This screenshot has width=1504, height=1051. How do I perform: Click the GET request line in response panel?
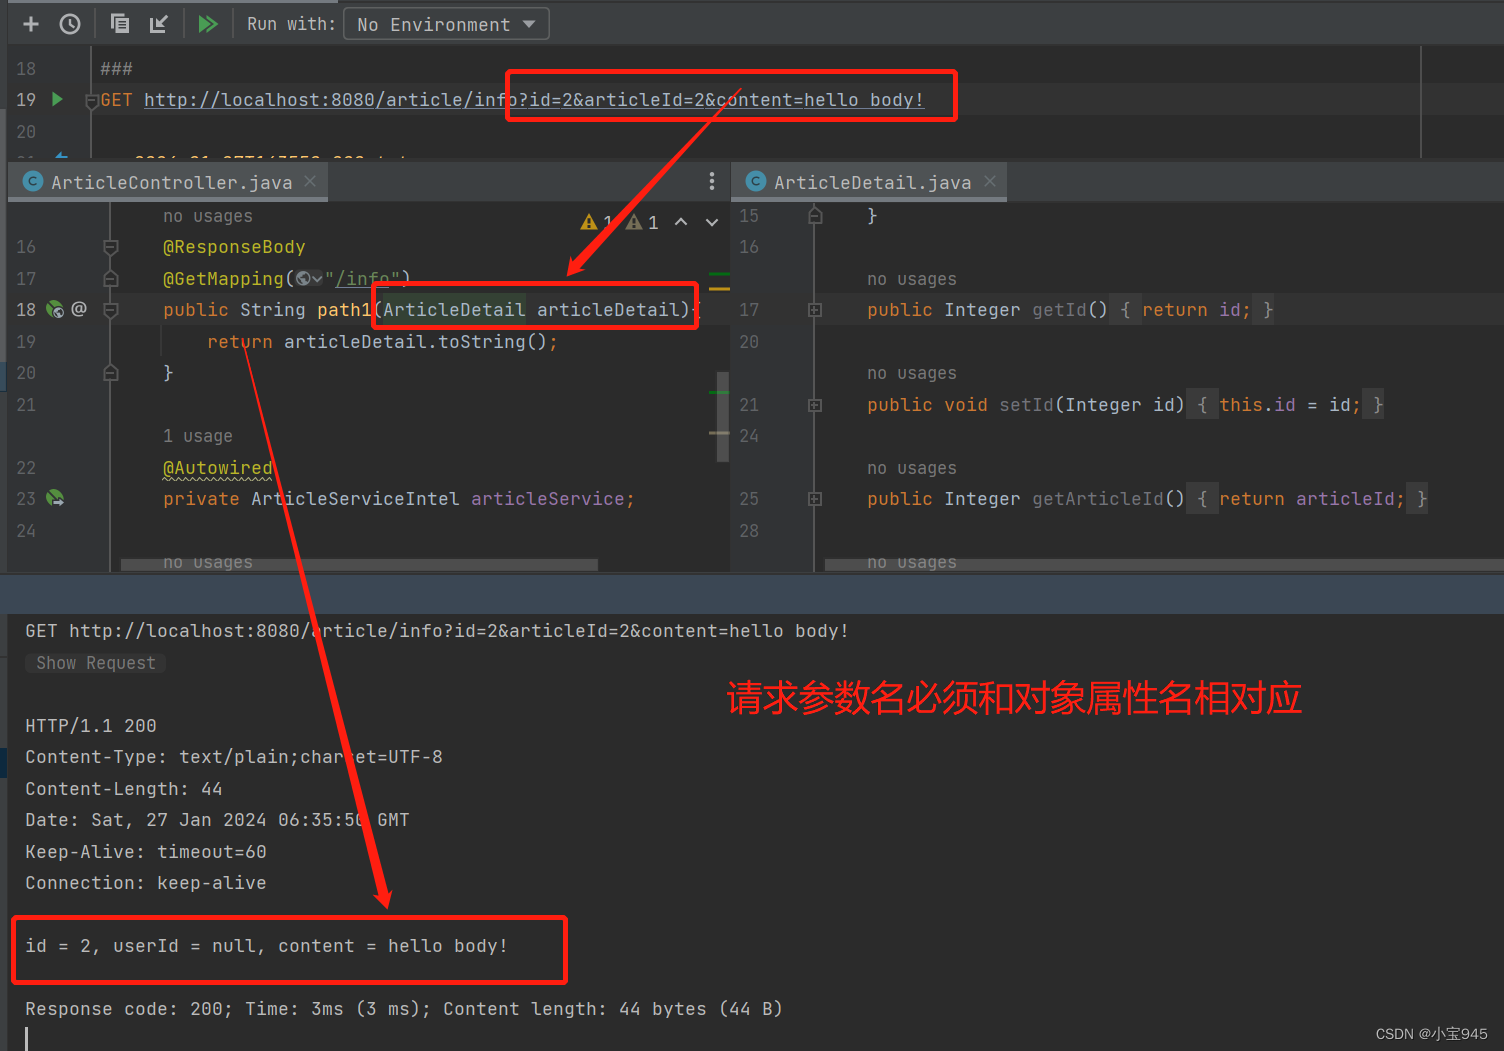pos(437,631)
